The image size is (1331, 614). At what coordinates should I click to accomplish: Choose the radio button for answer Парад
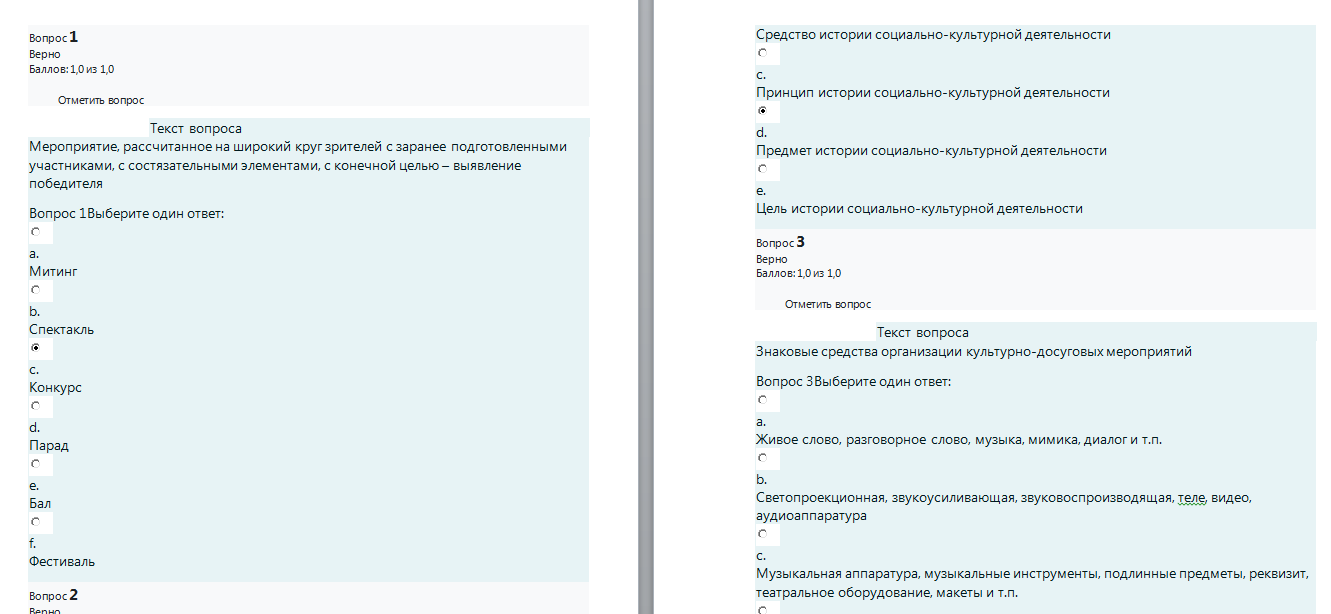pos(35,406)
